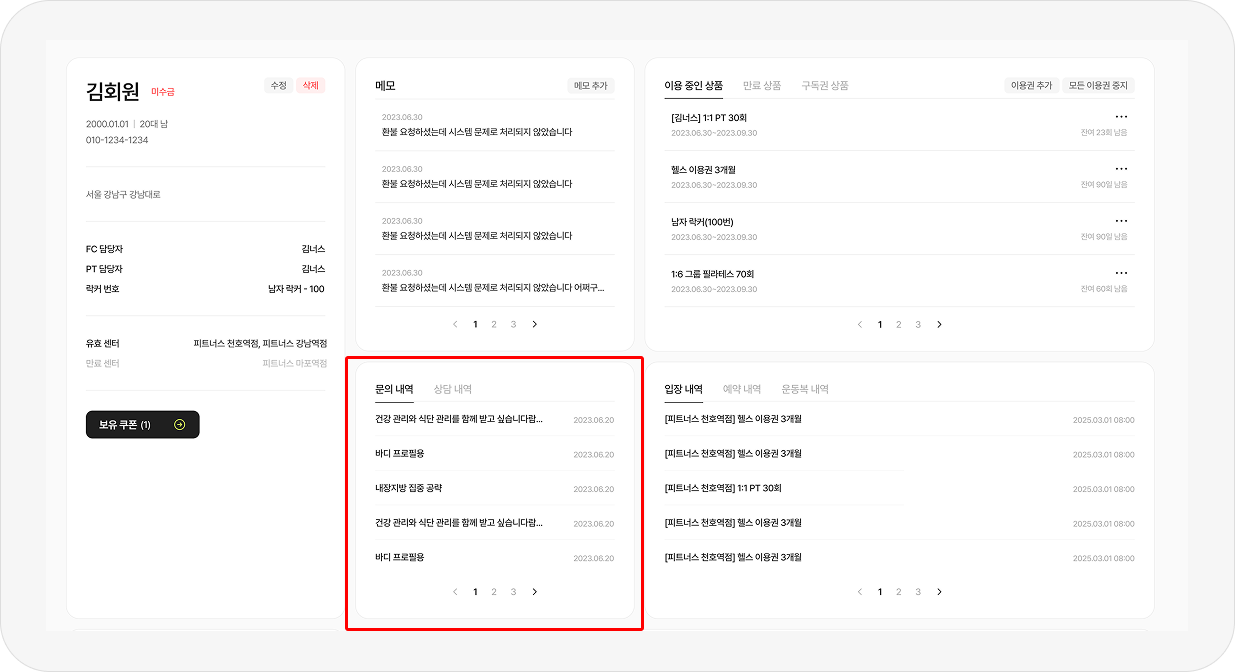Click address 서울 강남구 강남대로
1235x672 pixels.
(123, 195)
